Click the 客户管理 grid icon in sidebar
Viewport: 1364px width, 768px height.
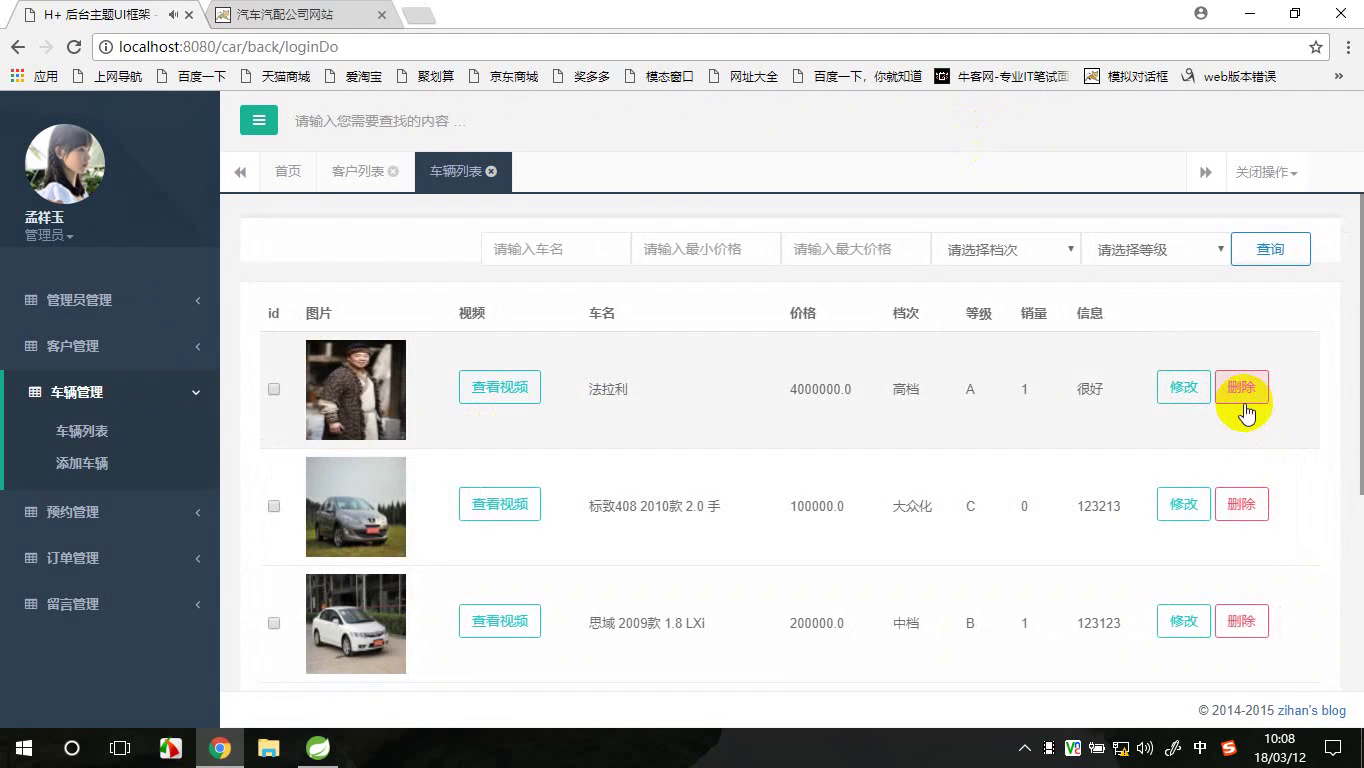(x=31, y=346)
